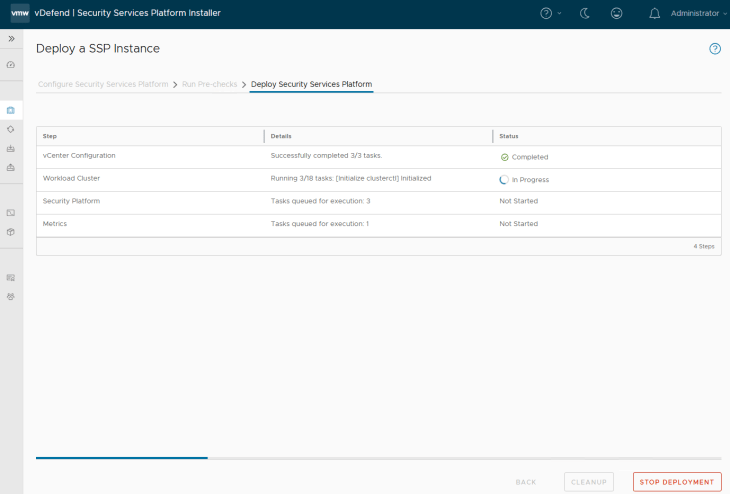This screenshot has height=494, width=730.
Task: Open the dashboard gauge icon in sidebar
Action: (x=11, y=64)
